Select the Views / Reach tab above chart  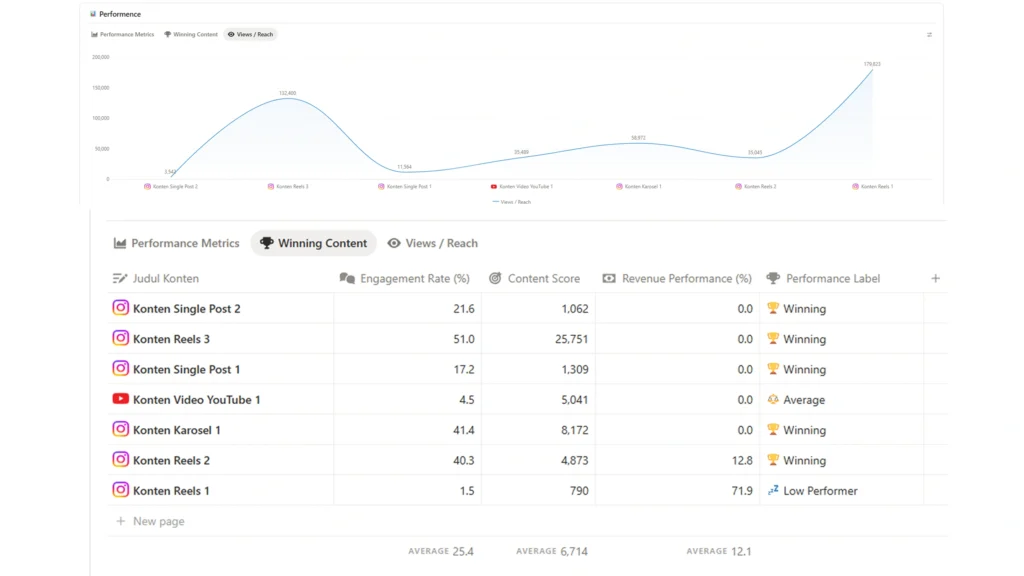250,34
